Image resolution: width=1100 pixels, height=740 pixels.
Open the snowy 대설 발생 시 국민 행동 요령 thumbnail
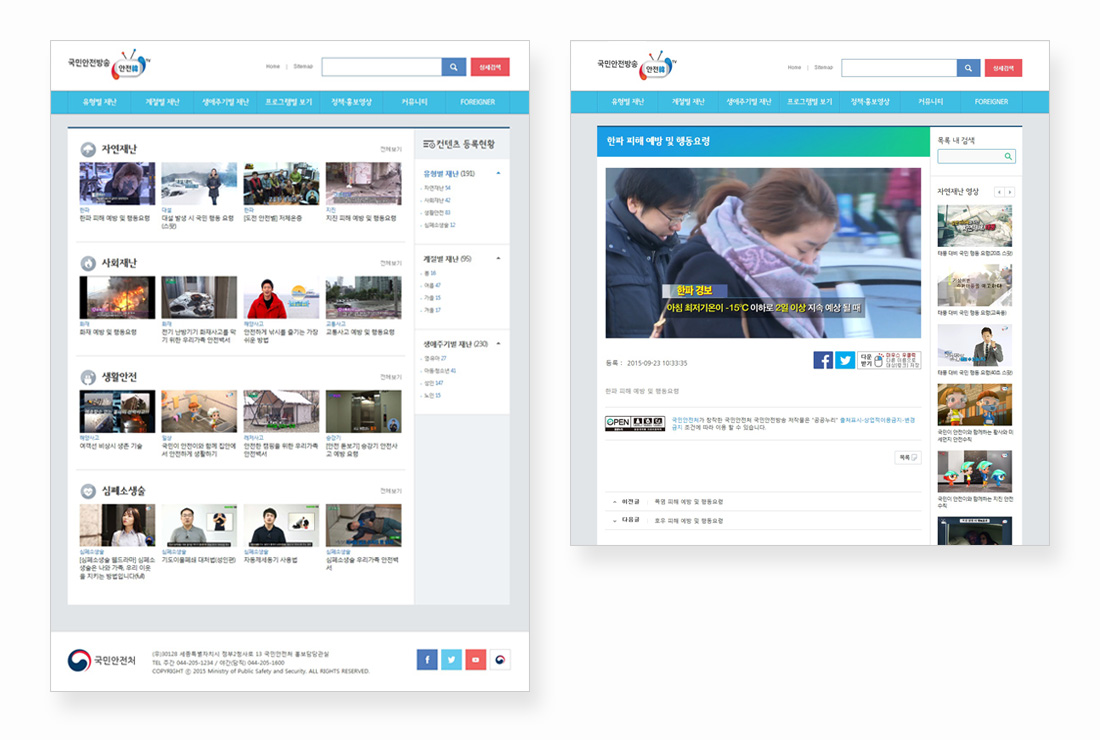[199, 184]
